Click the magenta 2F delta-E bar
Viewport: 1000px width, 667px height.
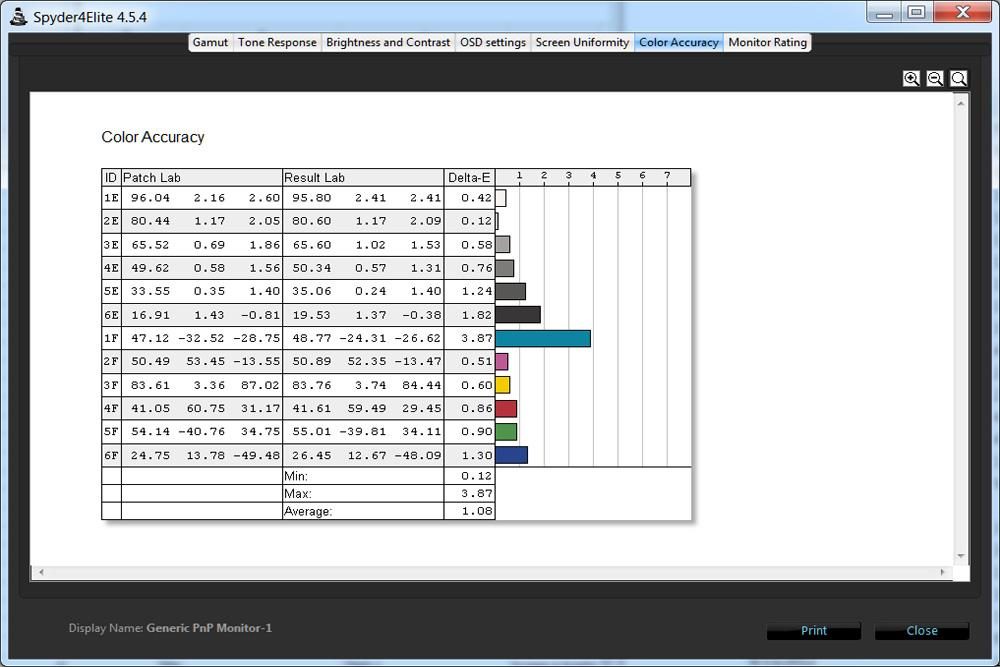(x=501, y=362)
